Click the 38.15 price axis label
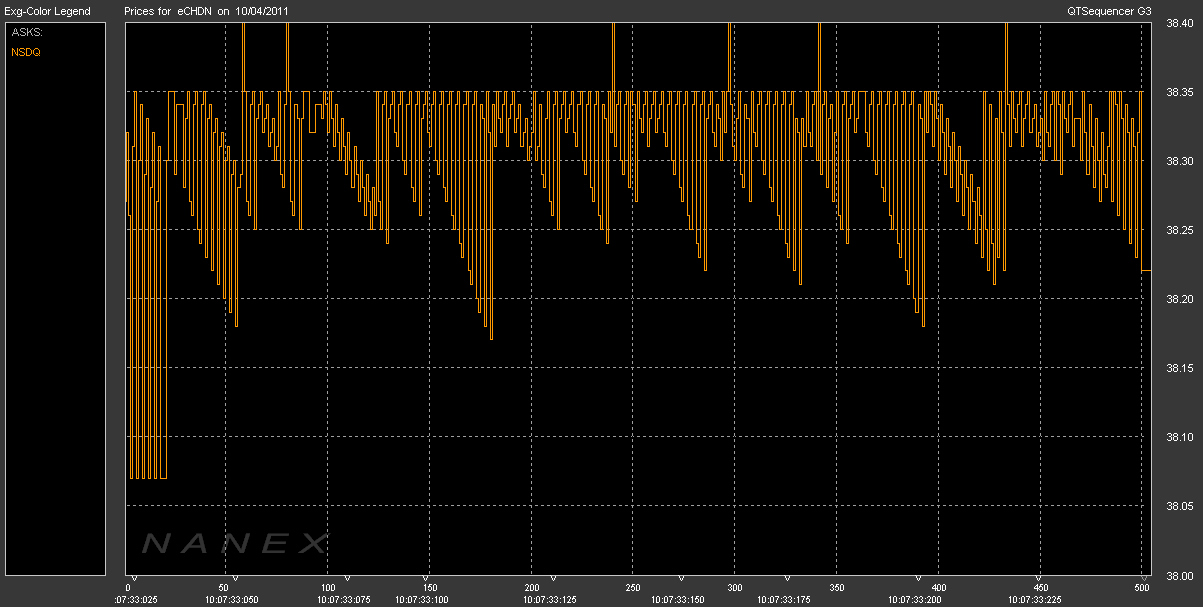 coord(1180,369)
